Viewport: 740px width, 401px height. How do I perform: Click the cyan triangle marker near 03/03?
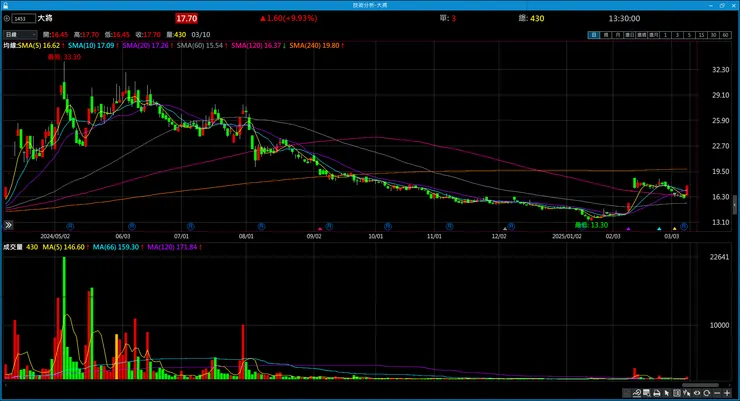pyautogui.click(x=659, y=229)
